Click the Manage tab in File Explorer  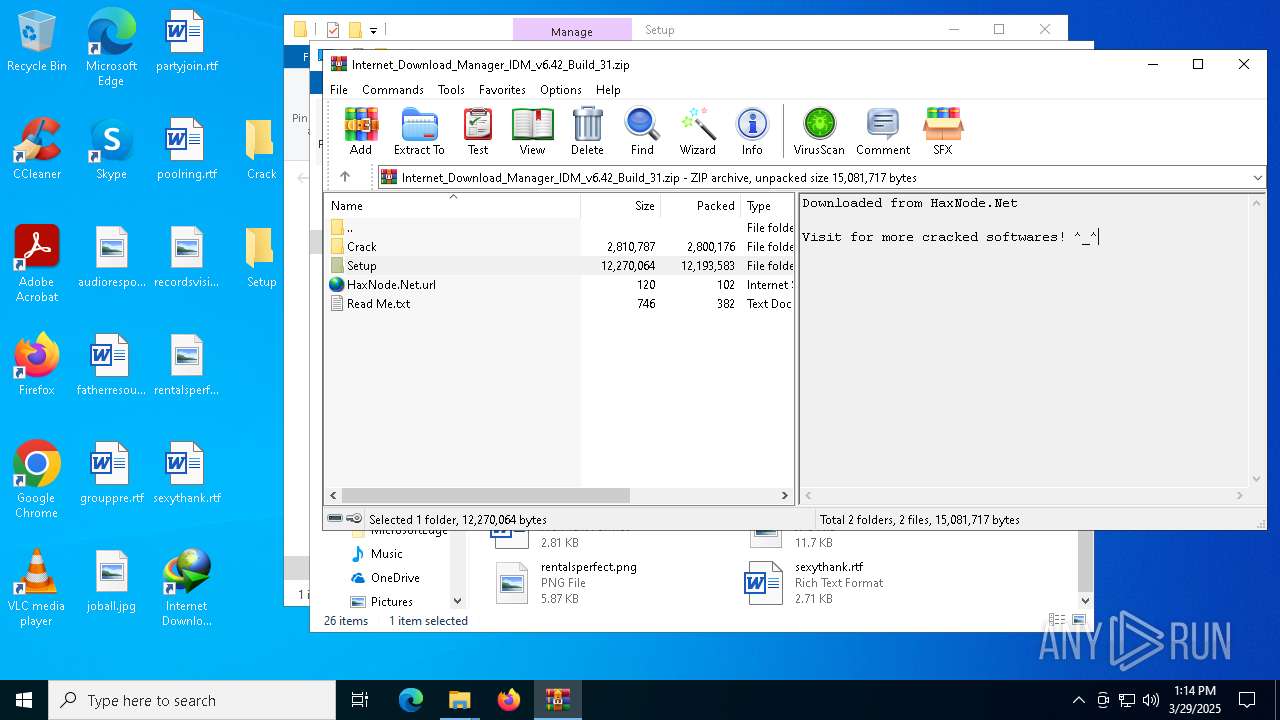click(x=572, y=31)
